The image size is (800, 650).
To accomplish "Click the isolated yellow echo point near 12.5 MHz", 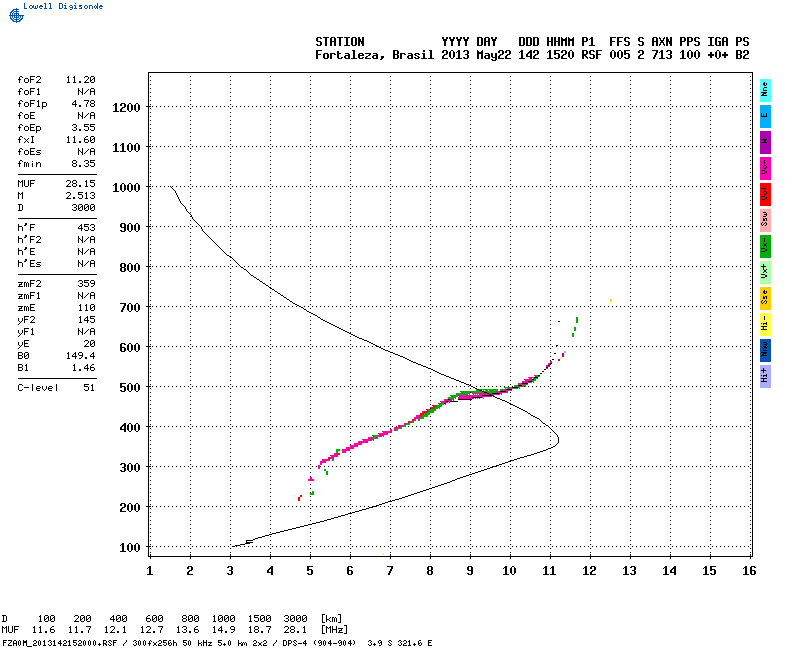I will (611, 301).
